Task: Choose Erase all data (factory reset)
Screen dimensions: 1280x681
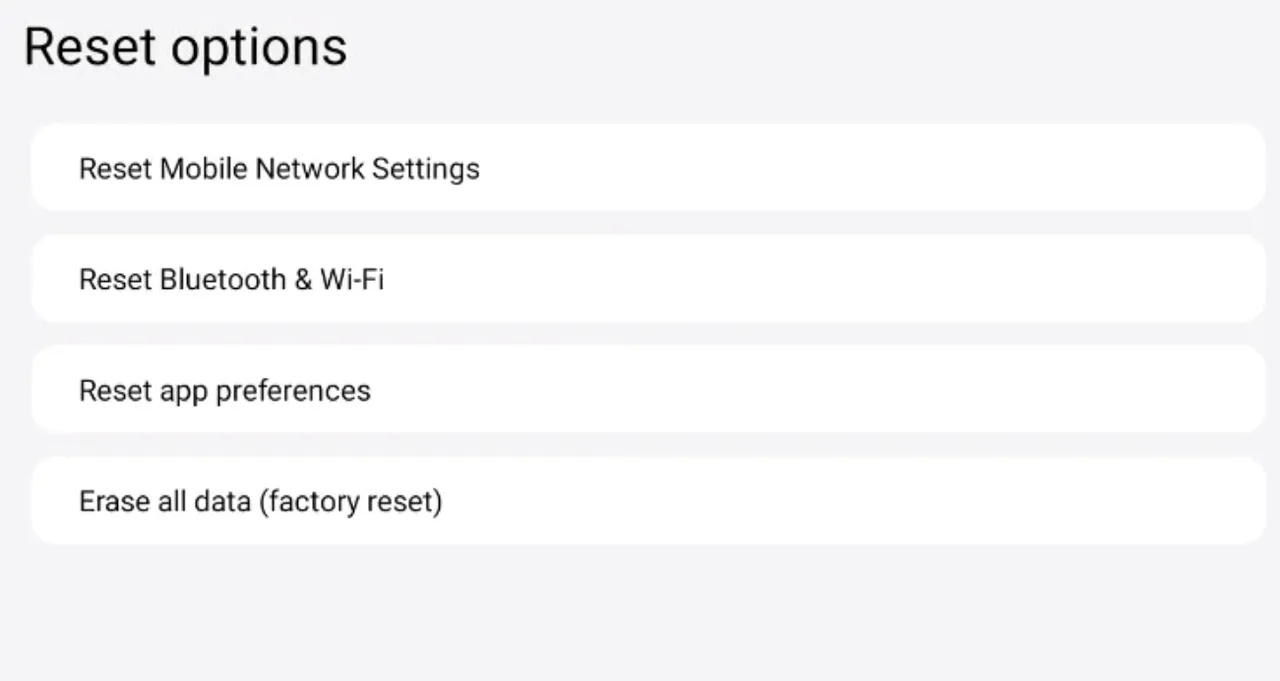Action: [x=647, y=501]
